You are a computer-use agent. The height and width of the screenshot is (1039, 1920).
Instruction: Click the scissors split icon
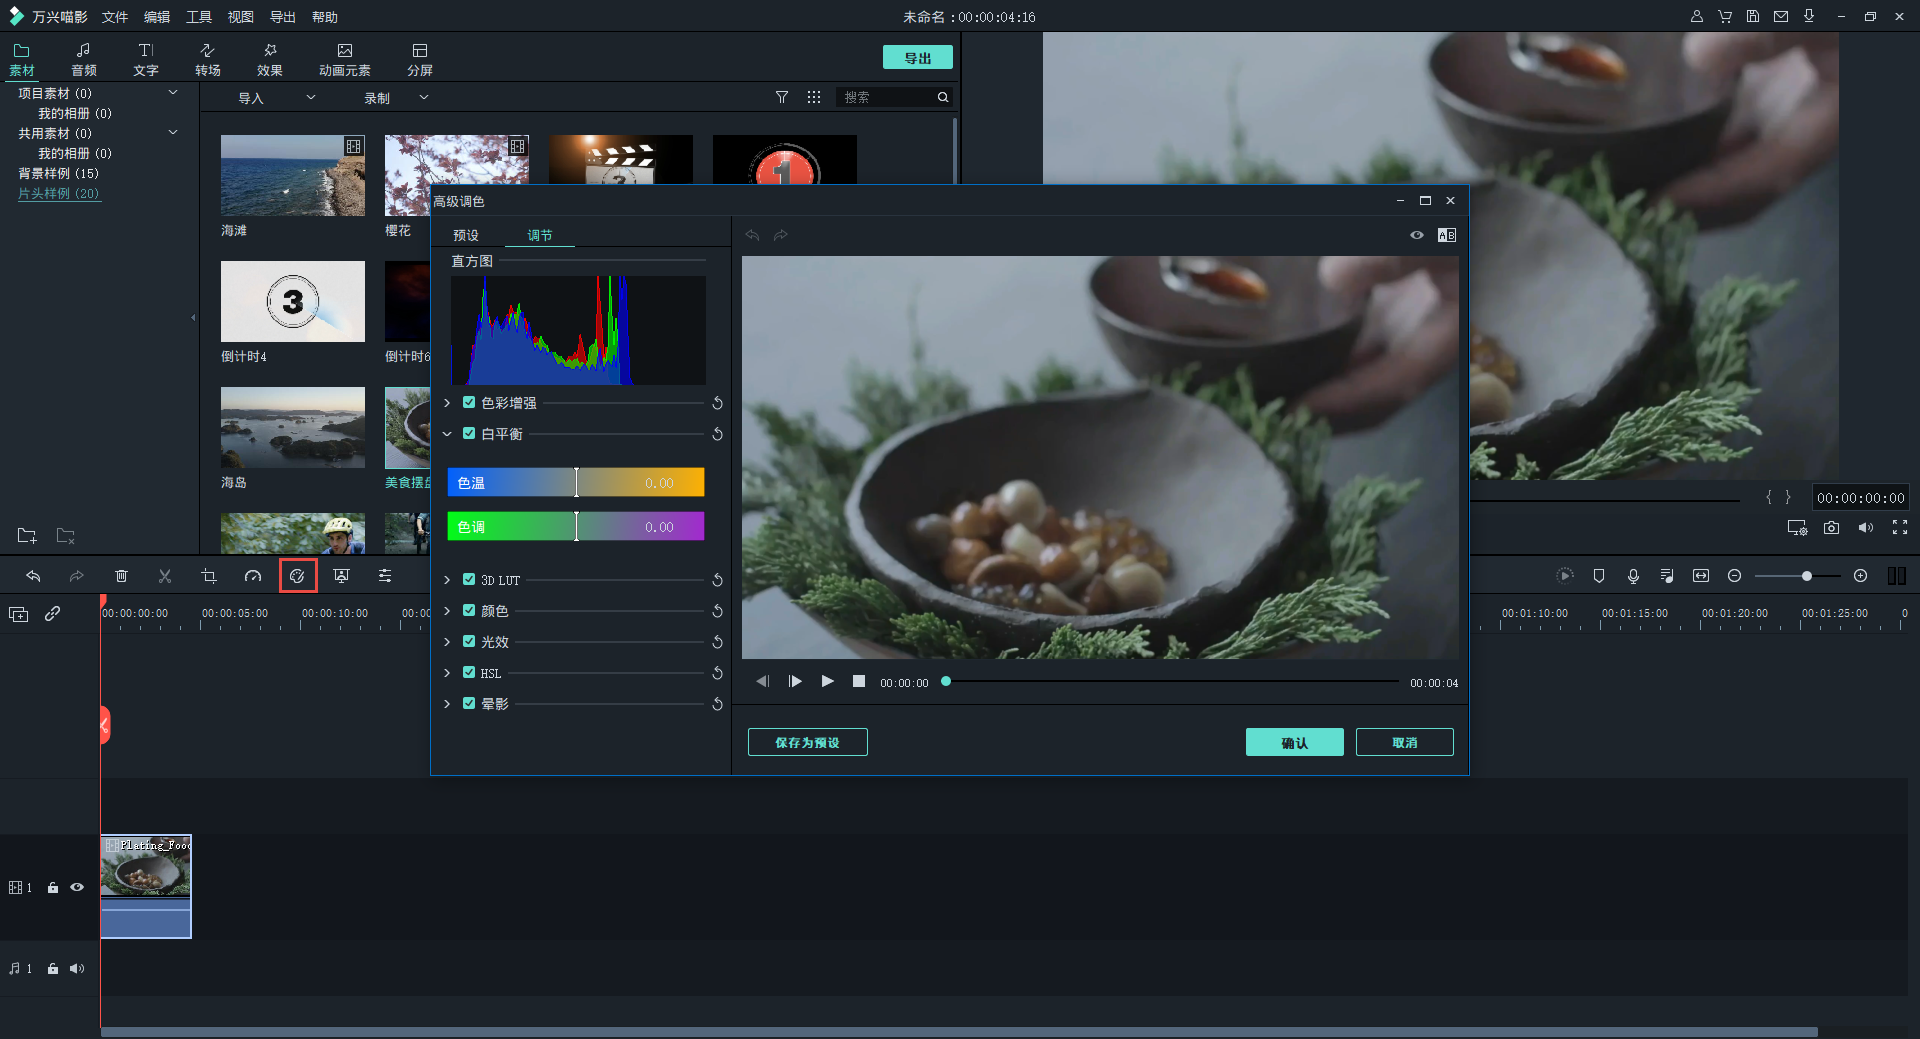(x=165, y=576)
